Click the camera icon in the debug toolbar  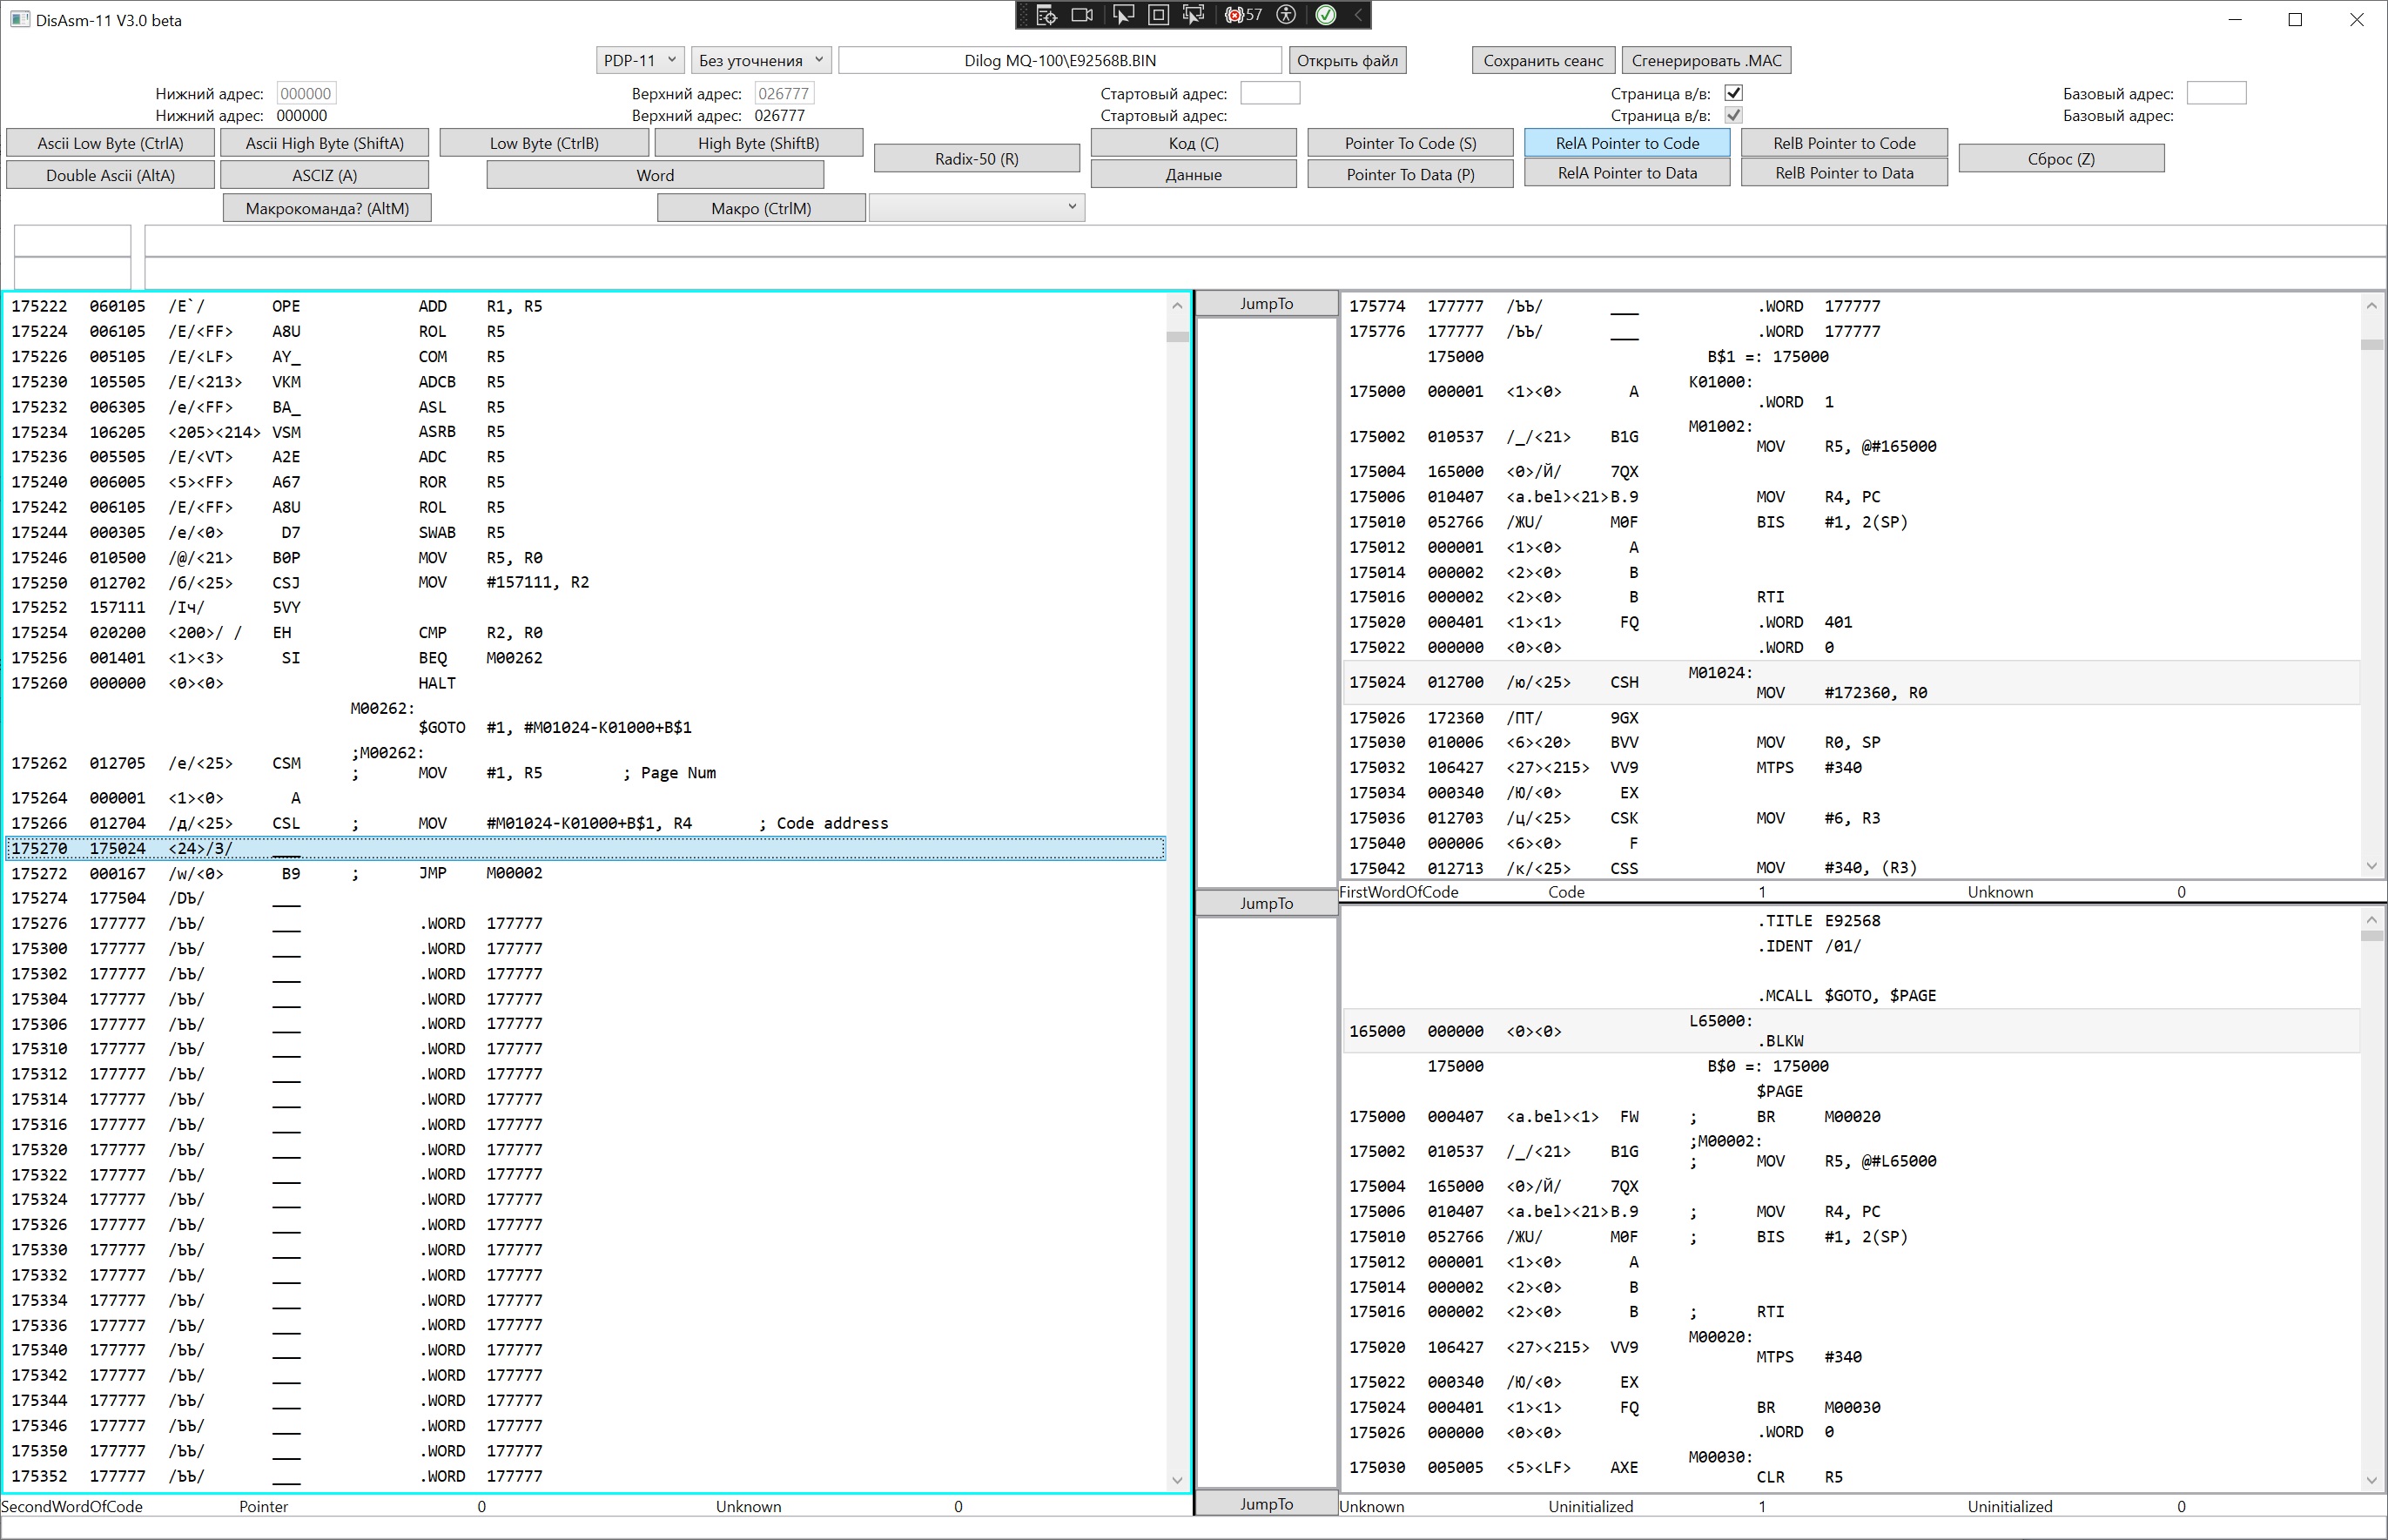1082,15
